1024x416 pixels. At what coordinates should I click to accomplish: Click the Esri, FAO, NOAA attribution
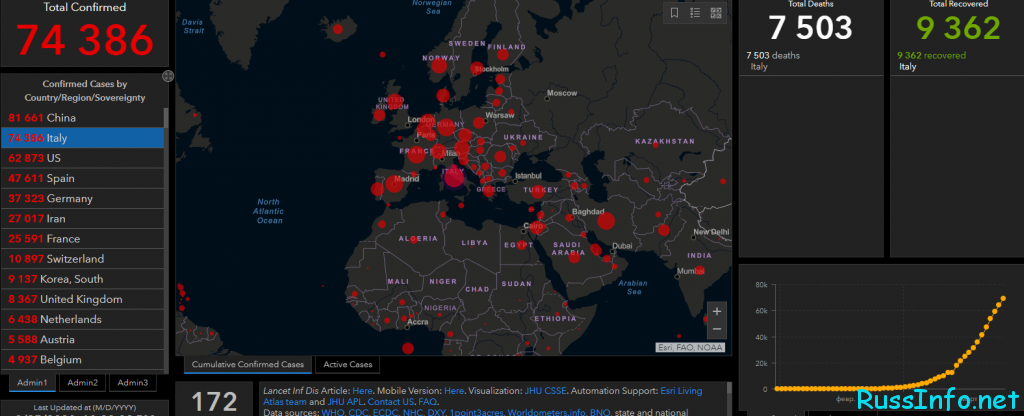(x=690, y=347)
